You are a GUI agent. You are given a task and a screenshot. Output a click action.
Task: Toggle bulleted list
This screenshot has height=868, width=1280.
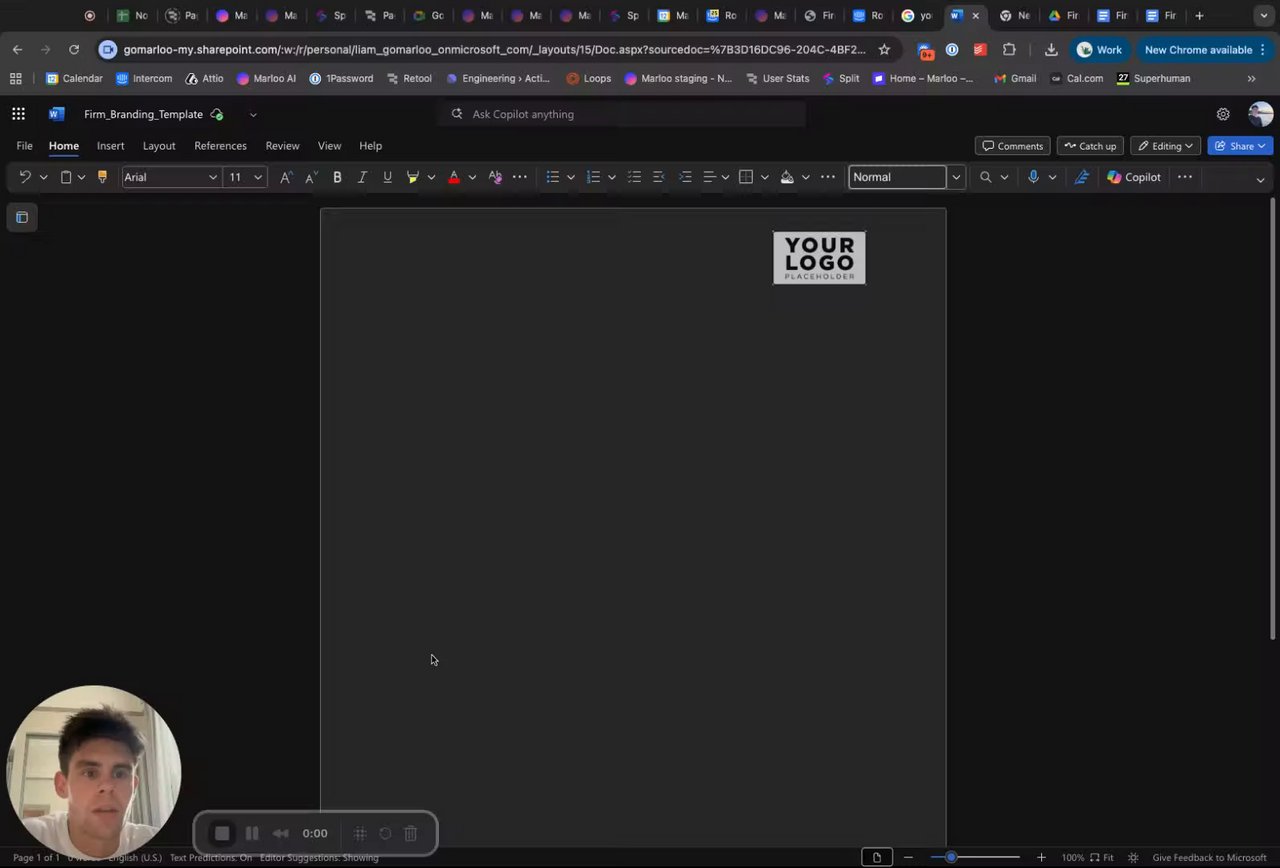[552, 177]
